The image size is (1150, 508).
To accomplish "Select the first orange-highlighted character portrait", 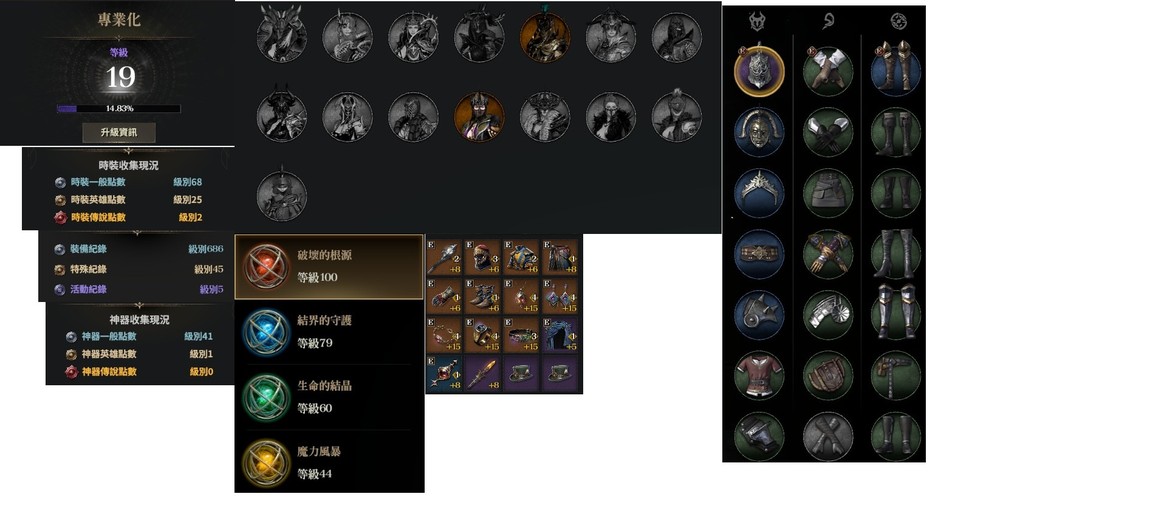I will pyautogui.click(x=545, y=37).
